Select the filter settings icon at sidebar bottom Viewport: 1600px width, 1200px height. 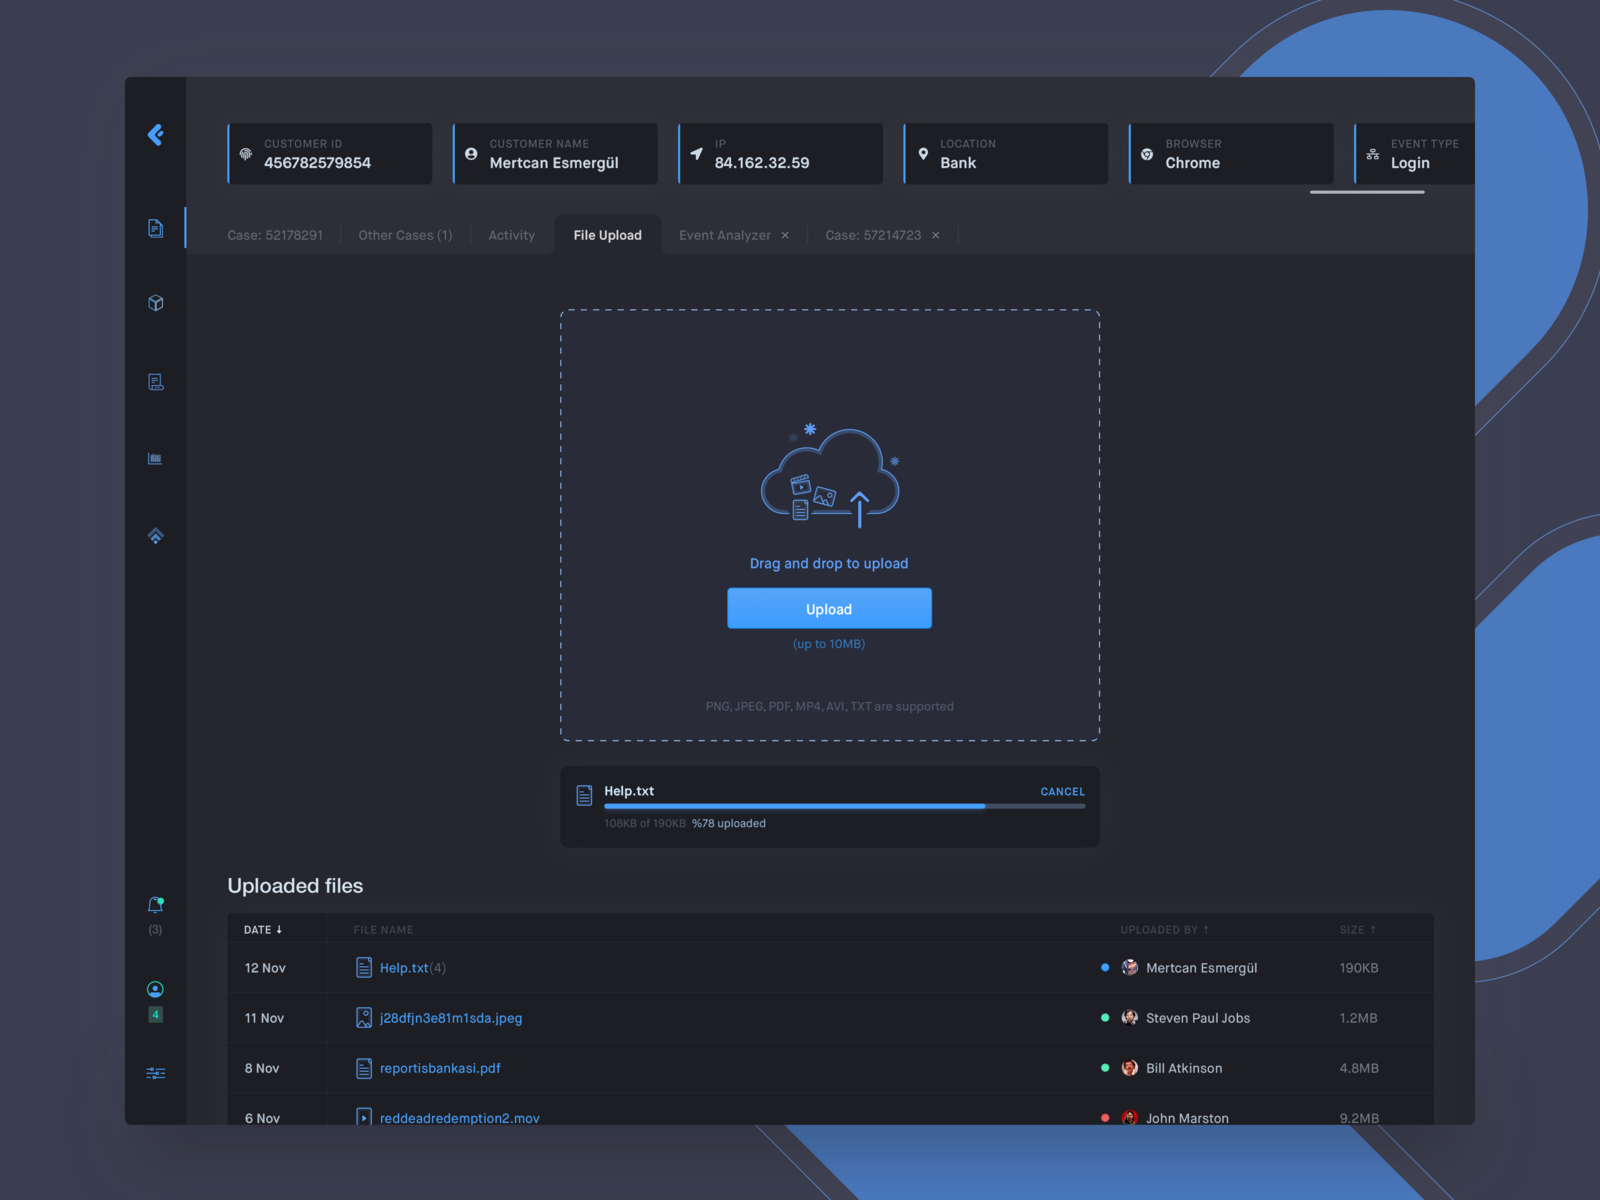coord(155,1072)
